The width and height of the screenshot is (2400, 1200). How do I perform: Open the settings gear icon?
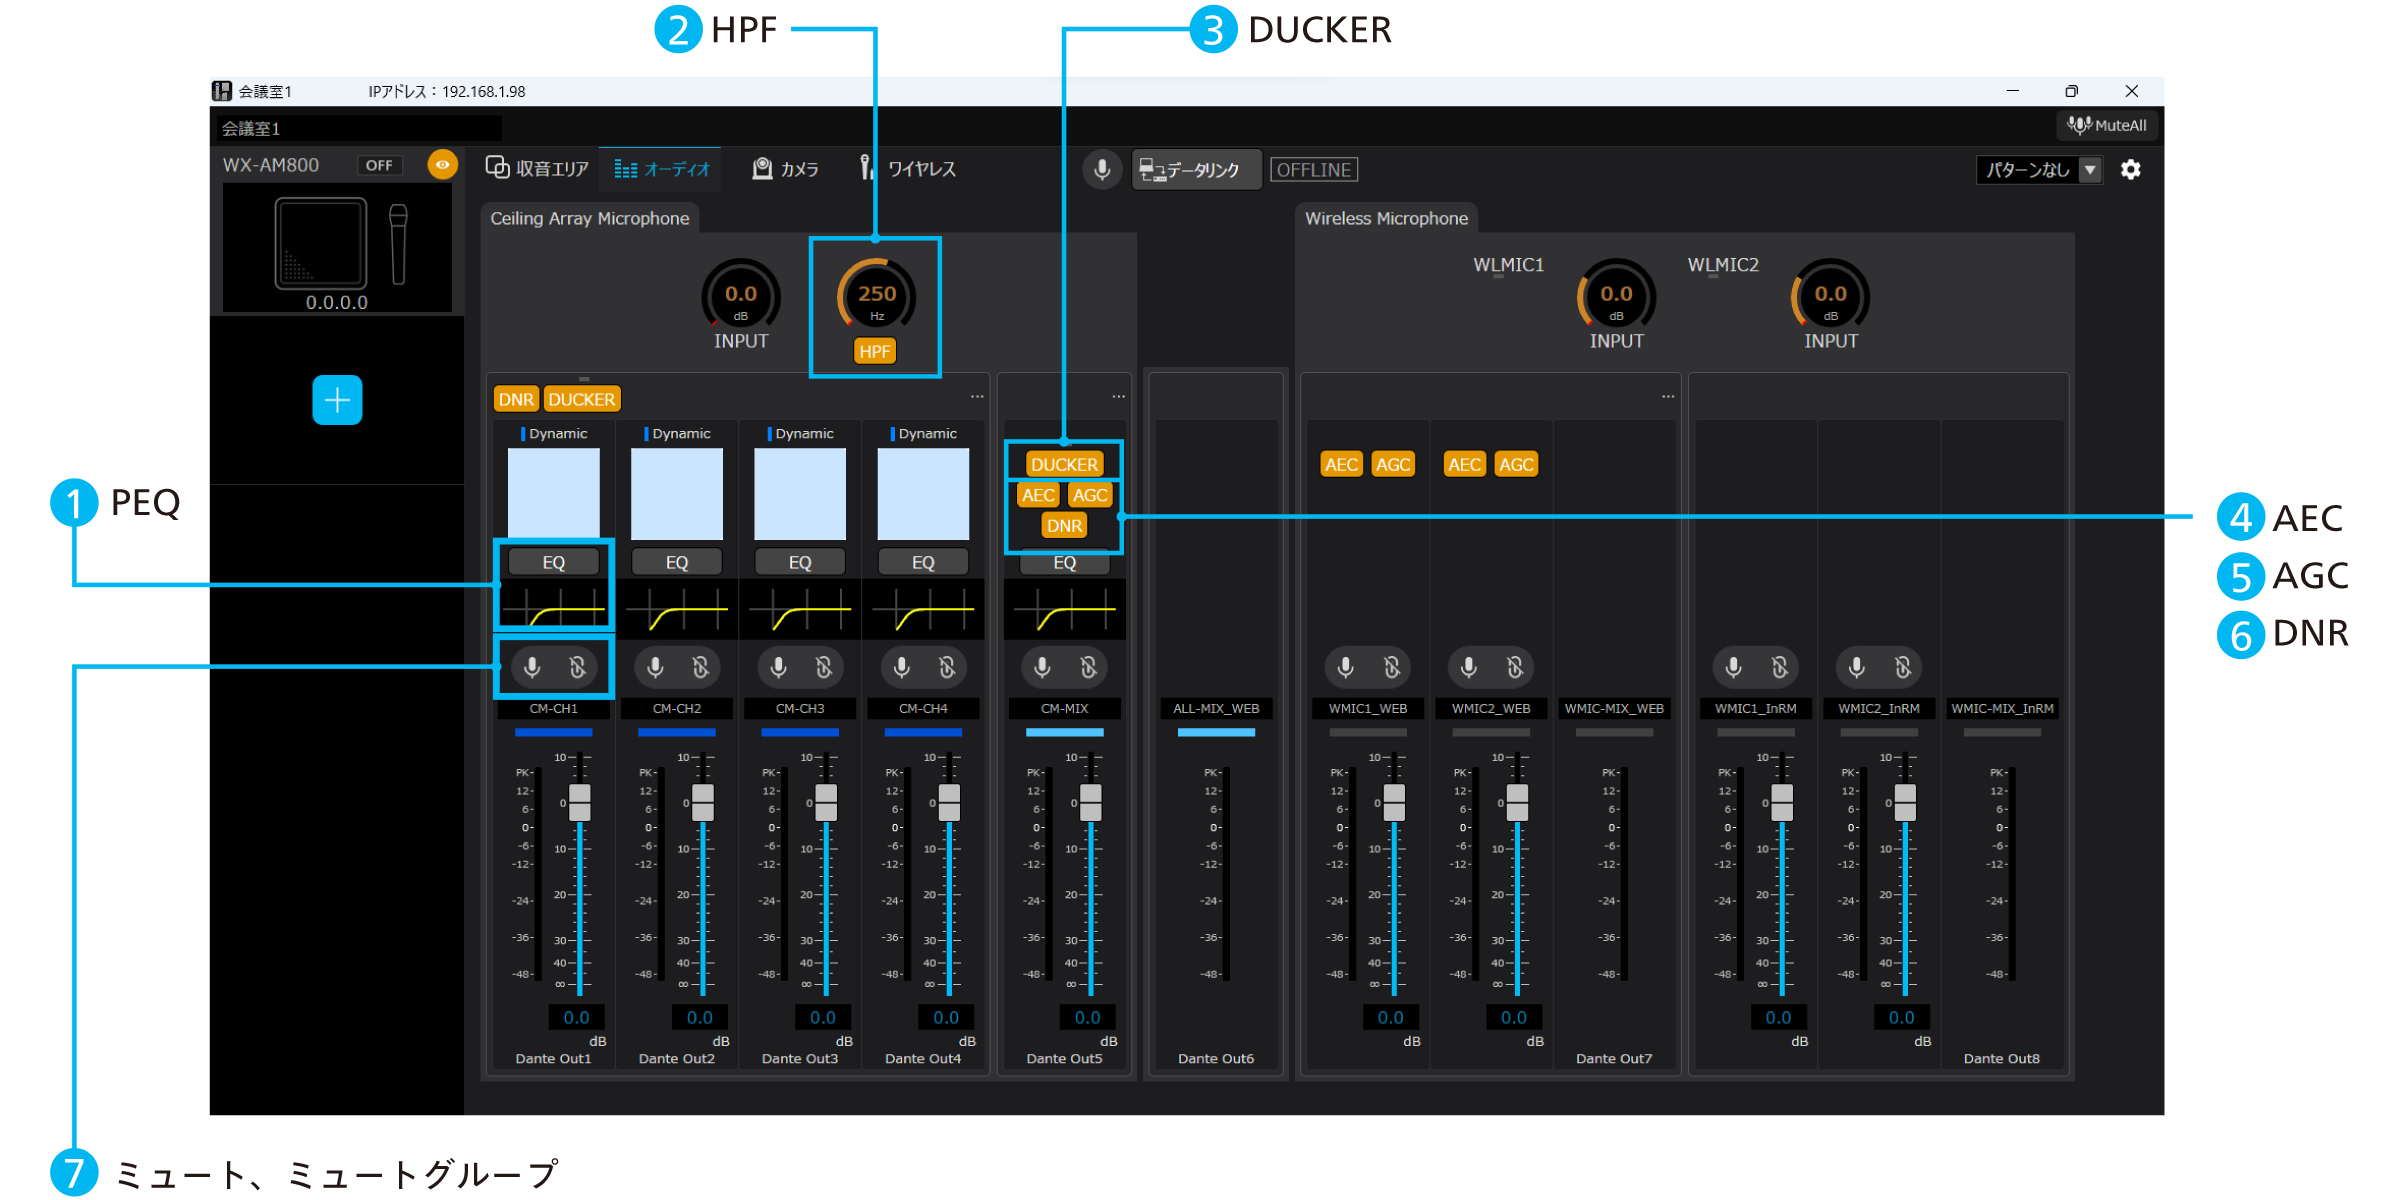(2131, 169)
